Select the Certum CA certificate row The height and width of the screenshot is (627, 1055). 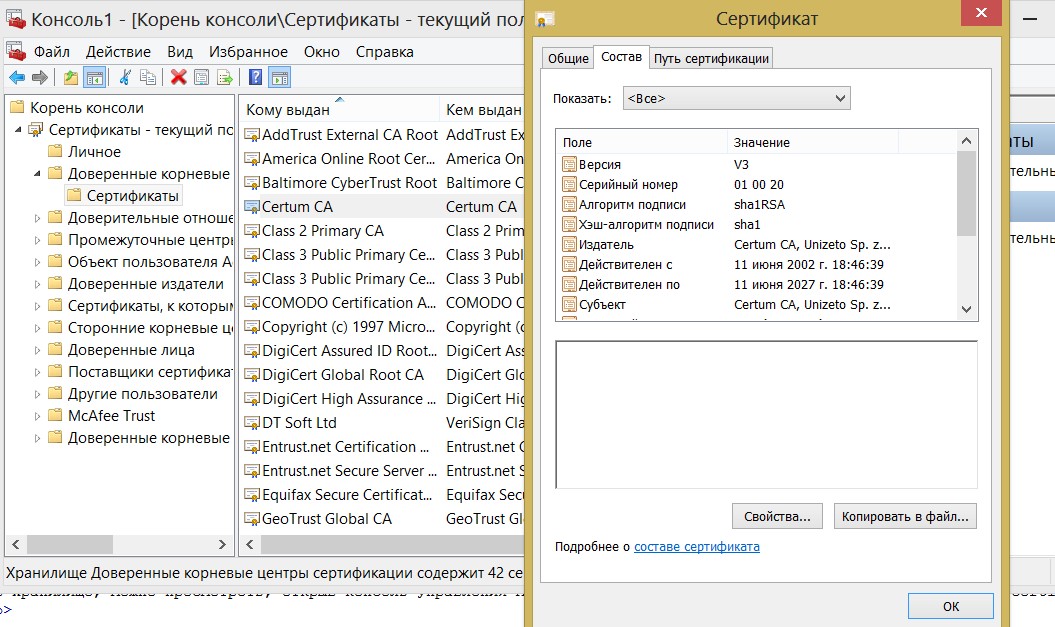click(x=384, y=207)
